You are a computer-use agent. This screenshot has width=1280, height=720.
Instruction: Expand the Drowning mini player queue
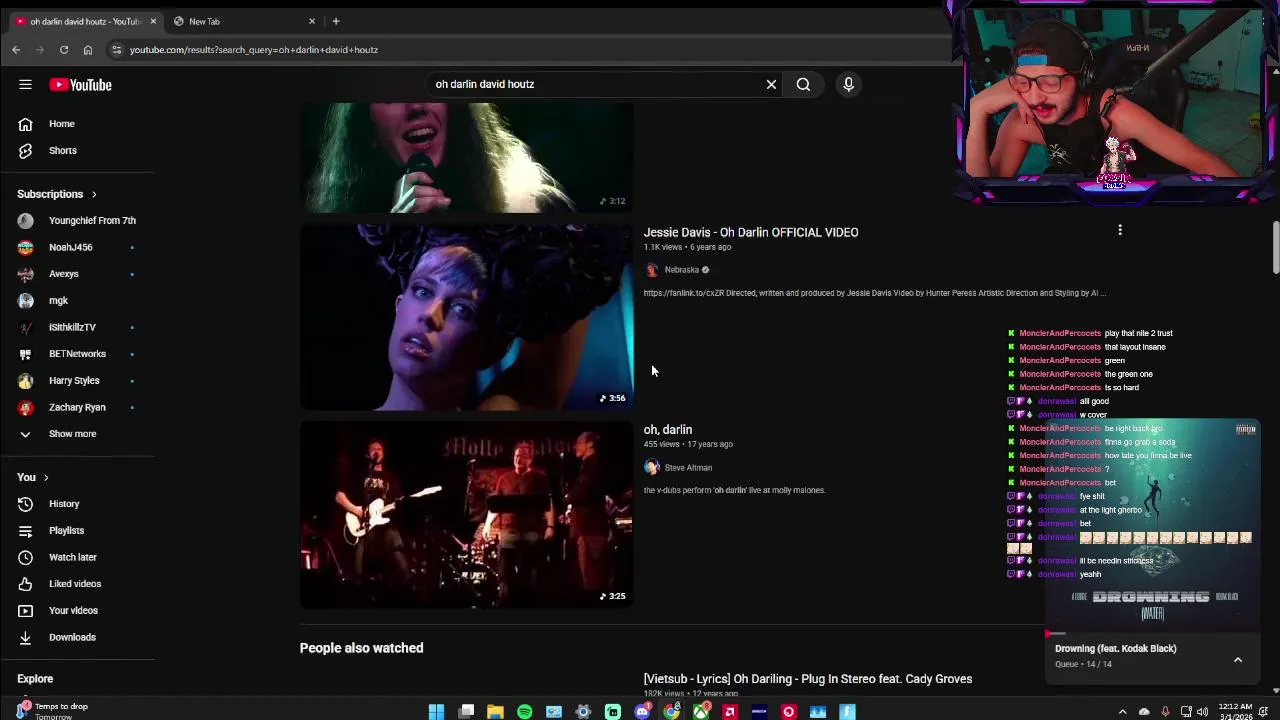point(1238,660)
